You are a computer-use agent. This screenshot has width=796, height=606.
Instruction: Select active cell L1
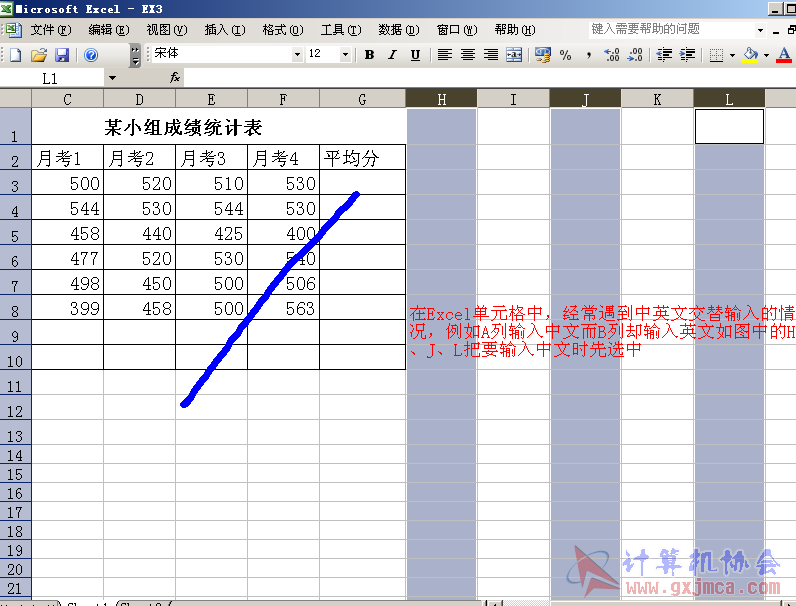click(729, 126)
